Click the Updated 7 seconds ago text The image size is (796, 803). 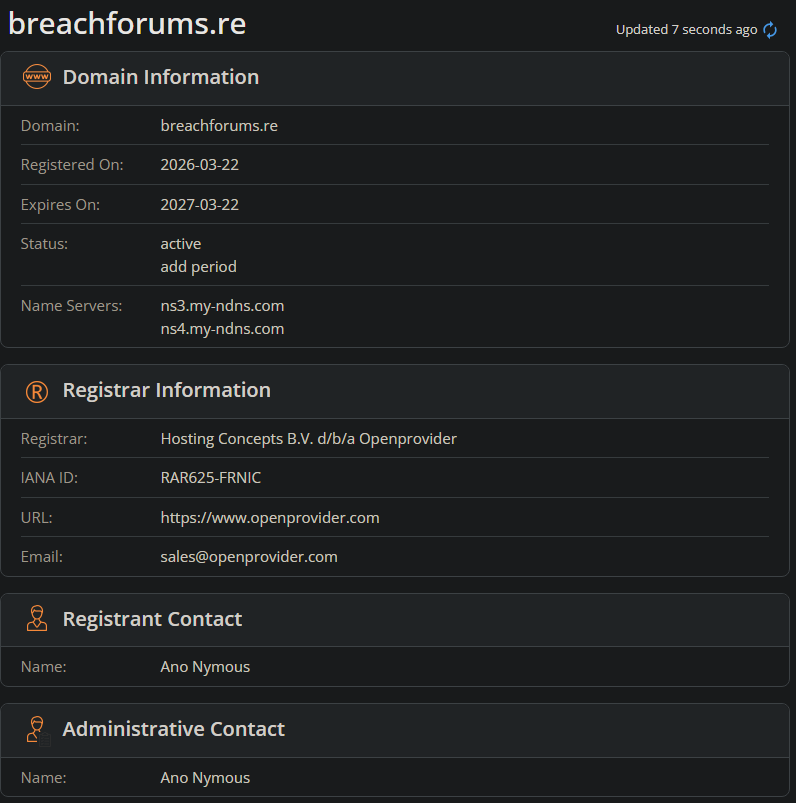coord(686,30)
